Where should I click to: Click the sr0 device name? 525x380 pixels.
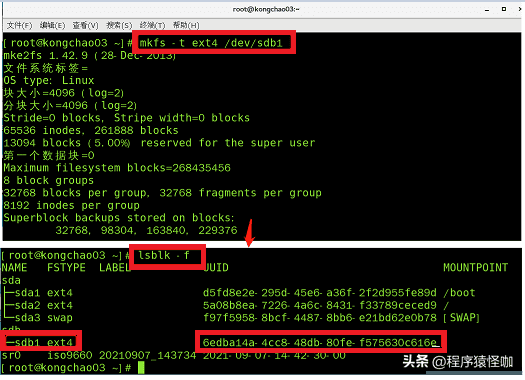[x=11, y=355]
